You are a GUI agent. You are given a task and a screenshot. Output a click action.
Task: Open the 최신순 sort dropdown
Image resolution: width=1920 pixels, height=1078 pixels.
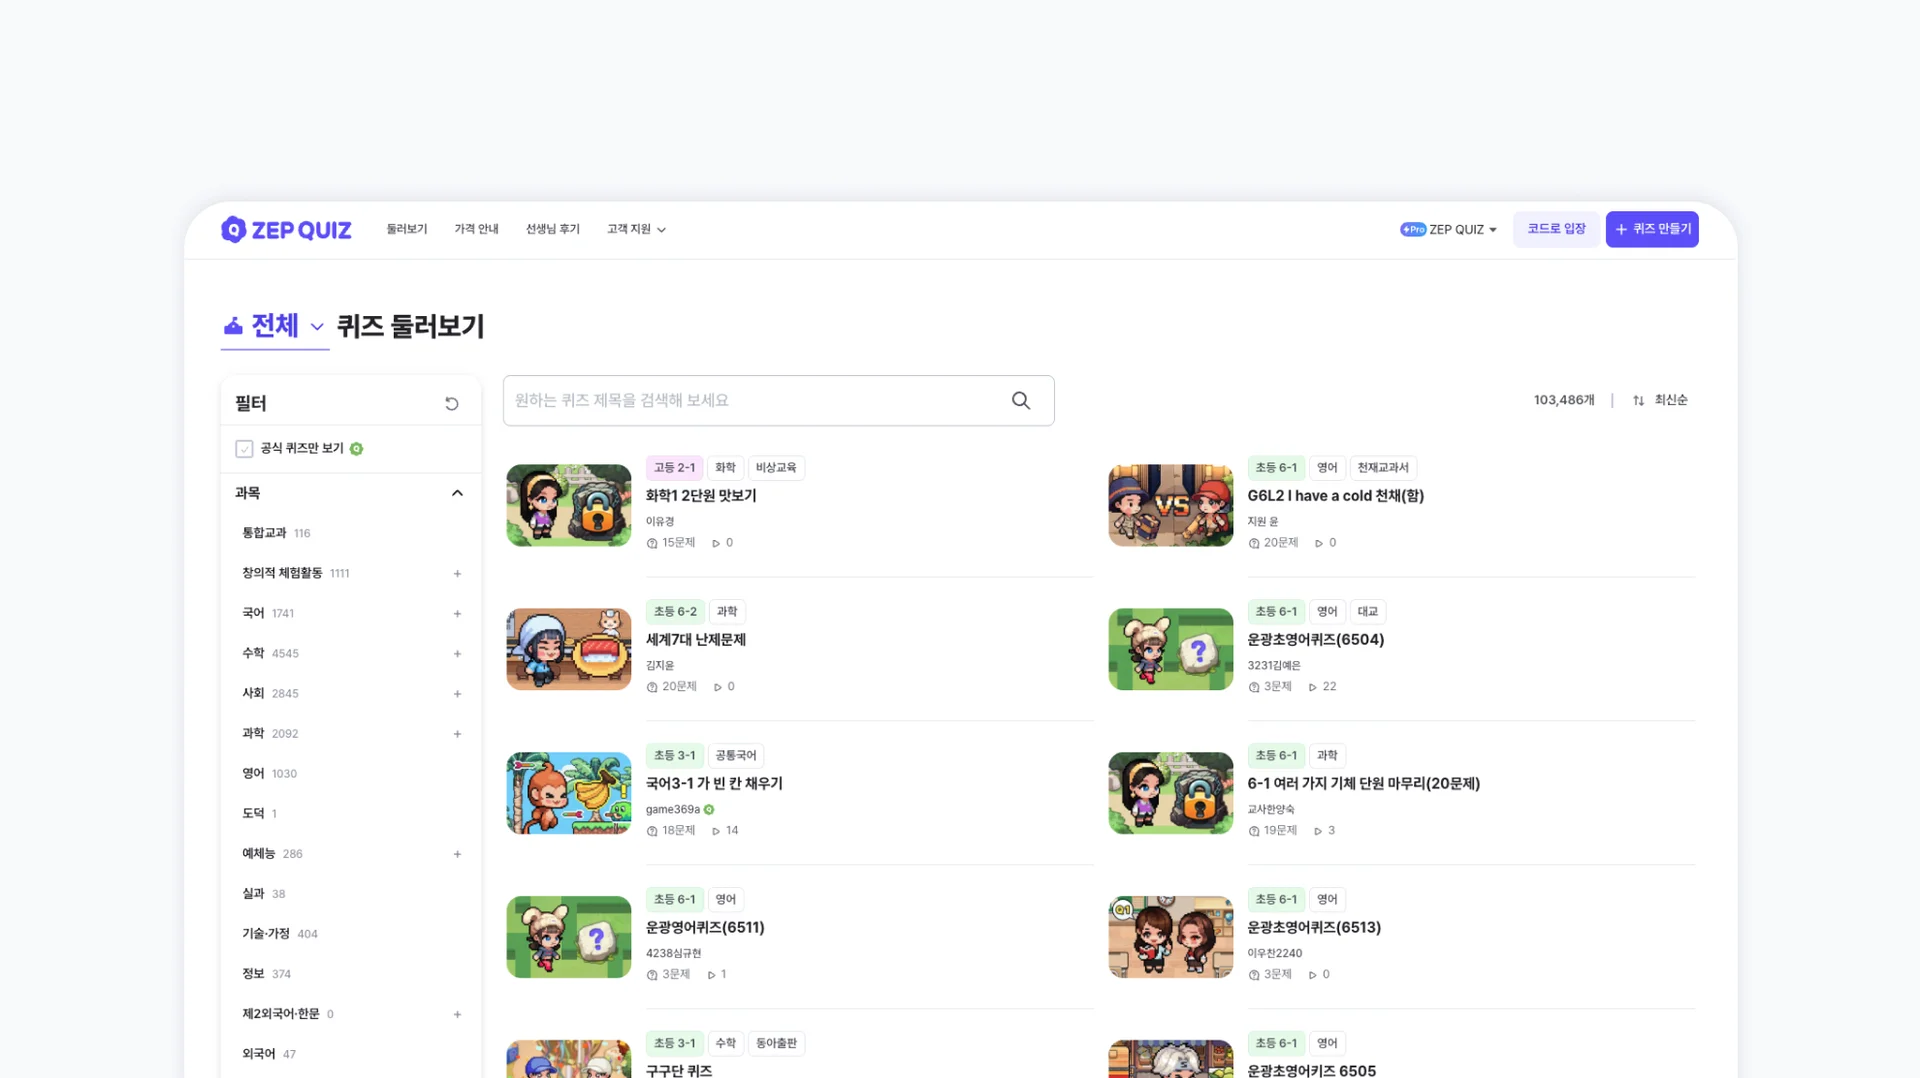click(x=1660, y=400)
